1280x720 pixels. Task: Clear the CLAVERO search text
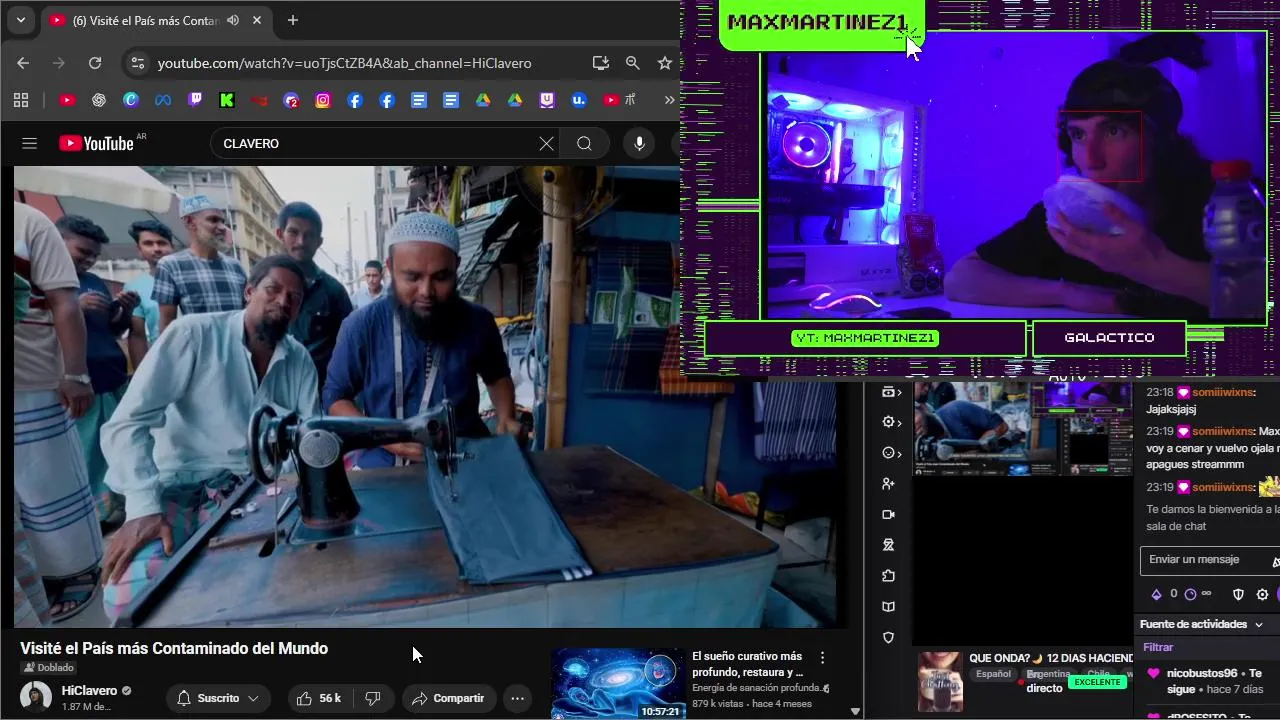point(546,144)
